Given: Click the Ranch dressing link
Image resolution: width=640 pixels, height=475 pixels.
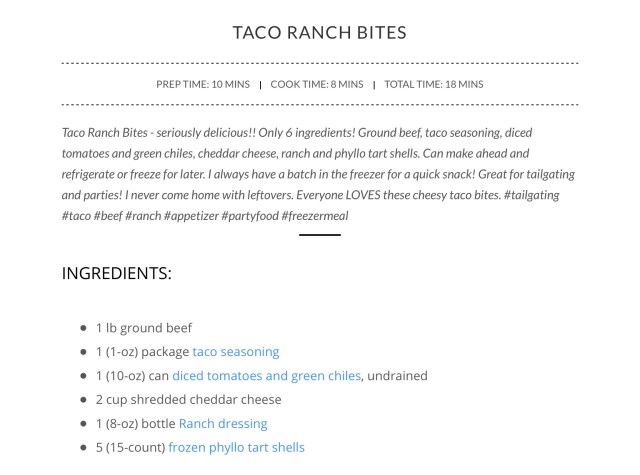Looking at the screenshot, I should (x=223, y=423).
